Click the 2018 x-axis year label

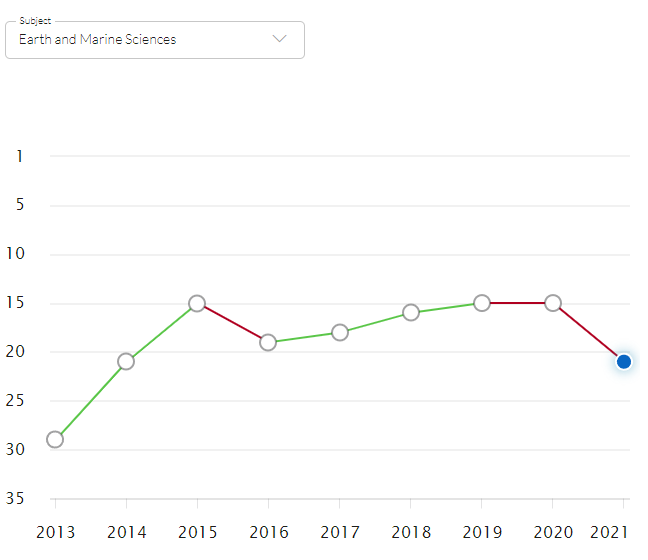[x=411, y=531]
